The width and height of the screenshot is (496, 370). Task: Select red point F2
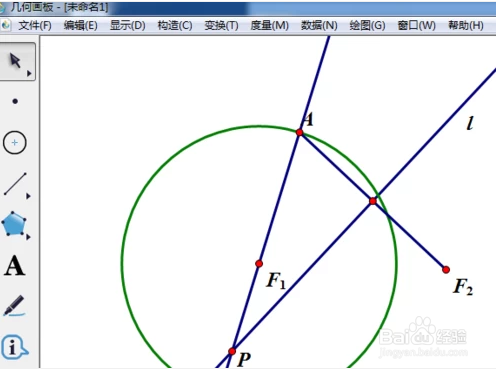pyautogui.click(x=446, y=270)
